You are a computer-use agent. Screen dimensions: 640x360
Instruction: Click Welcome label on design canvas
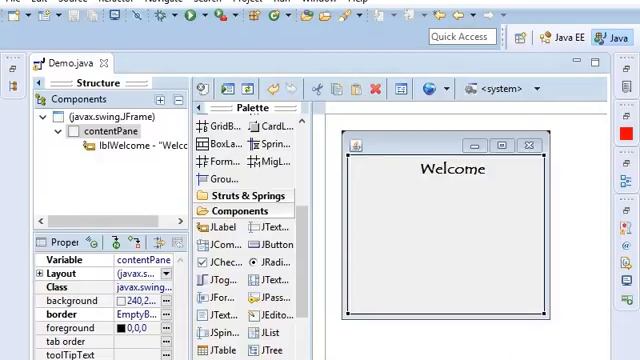pos(453,169)
